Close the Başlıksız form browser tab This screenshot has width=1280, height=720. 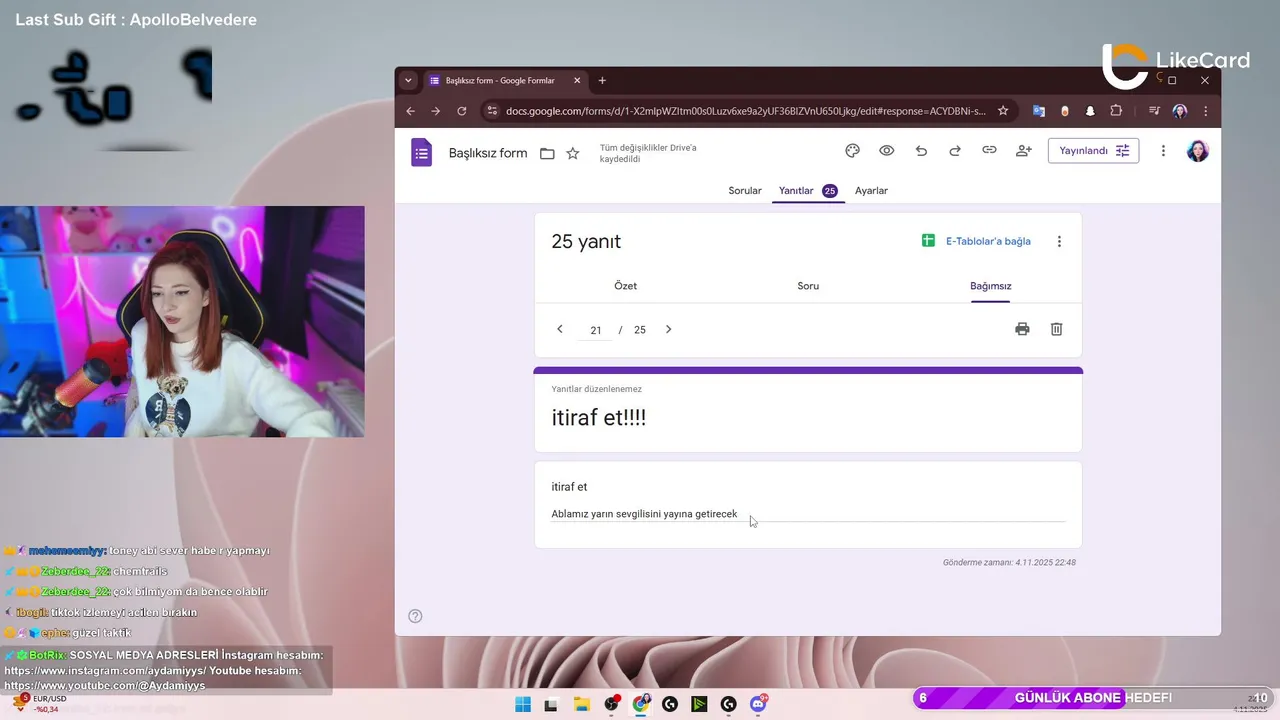(x=577, y=81)
